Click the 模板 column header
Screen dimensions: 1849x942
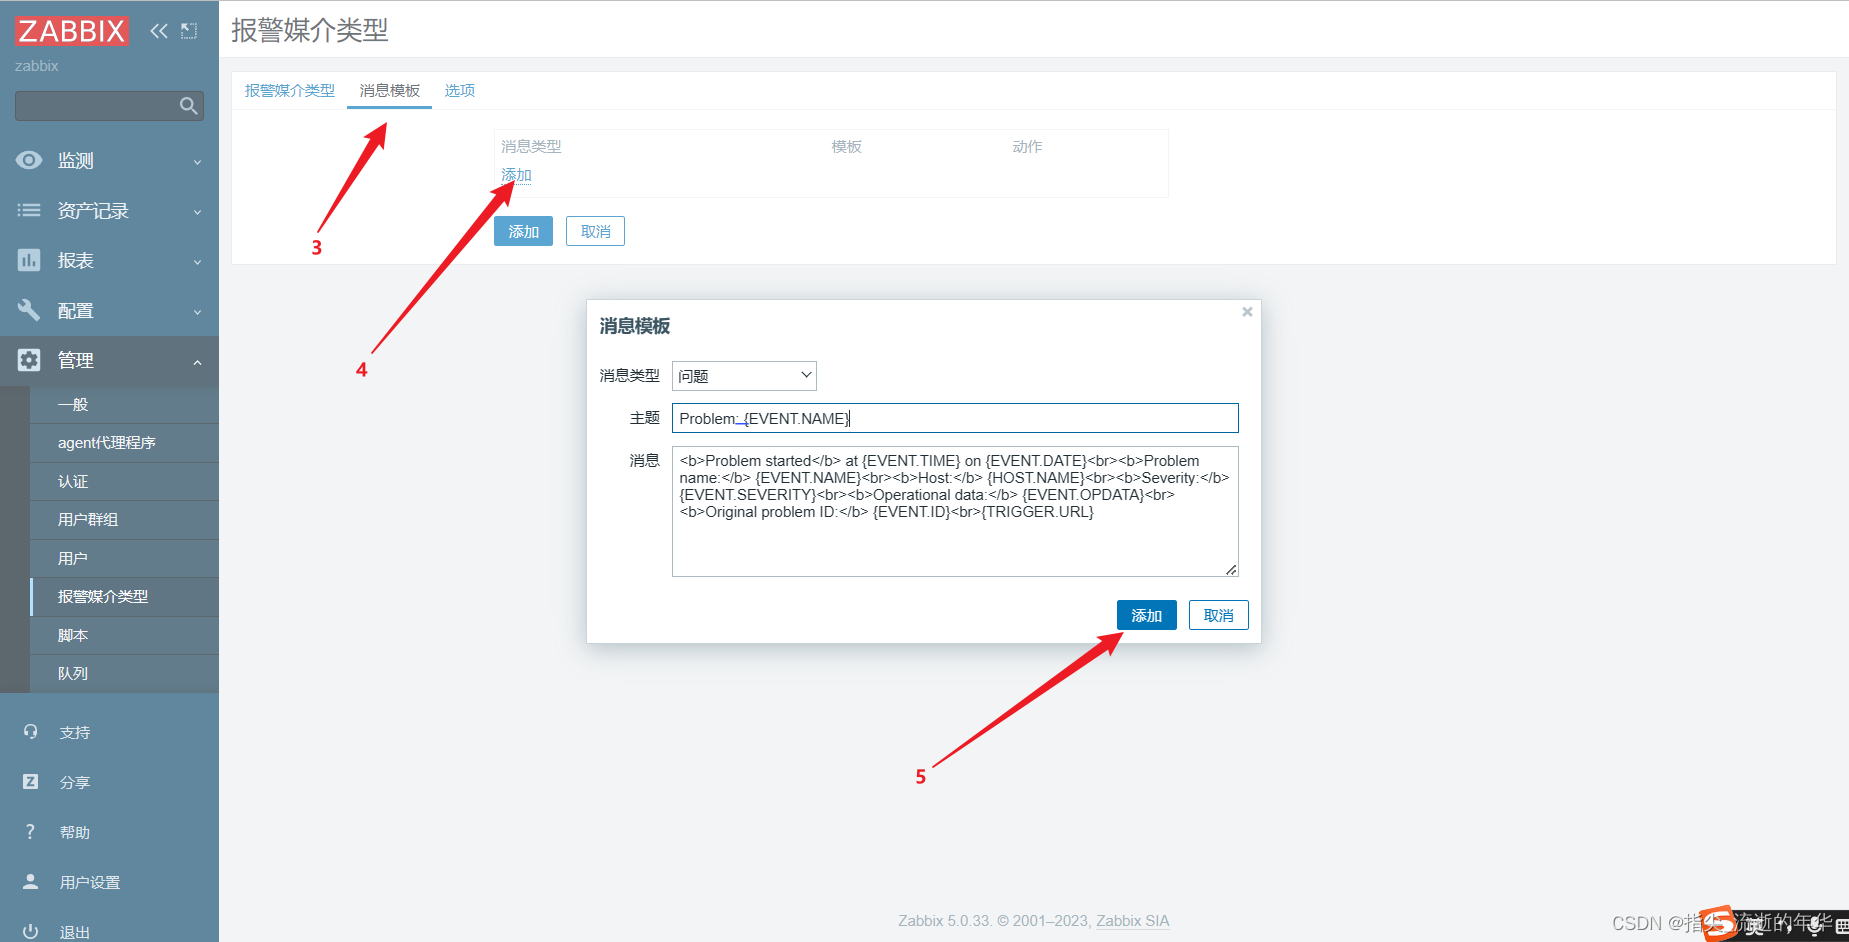tap(846, 146)
